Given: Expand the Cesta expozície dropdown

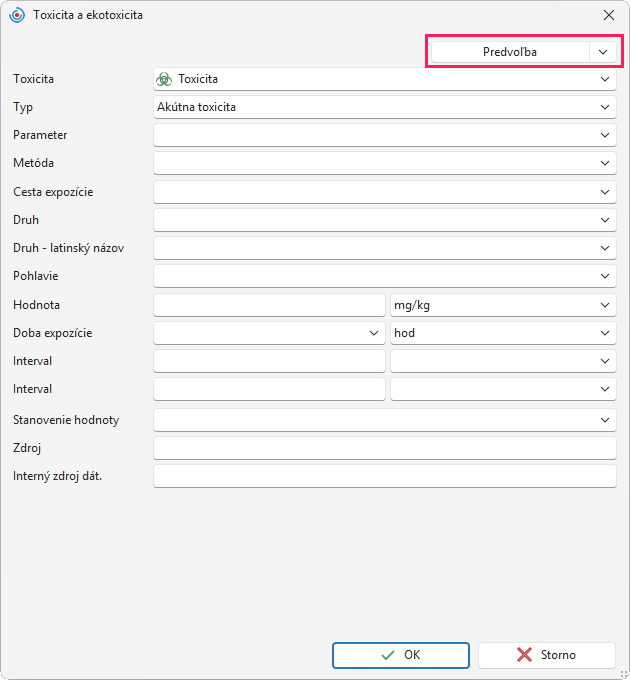Looking at the screenshot, I should [x=385, y=192].
